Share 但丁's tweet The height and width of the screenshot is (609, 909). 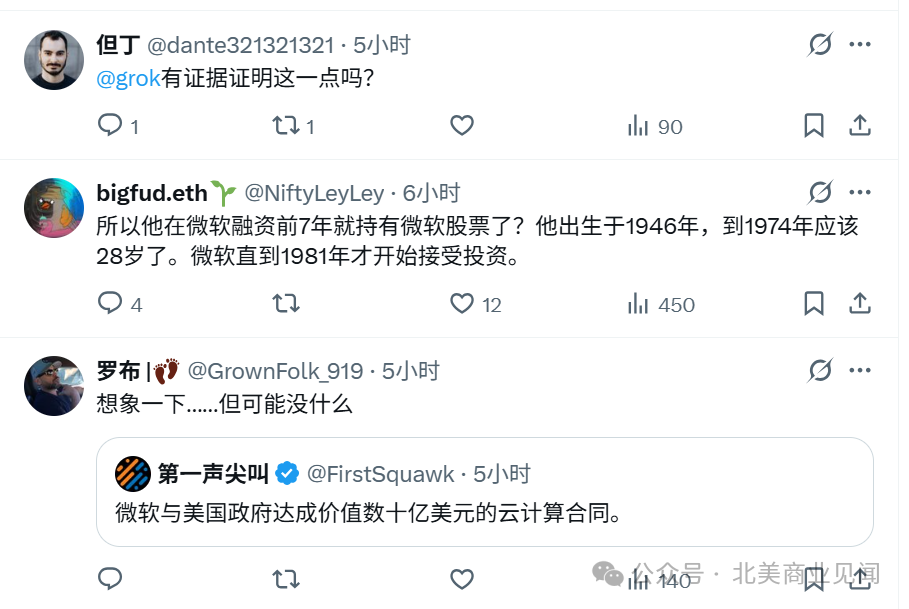coord(859,126)
